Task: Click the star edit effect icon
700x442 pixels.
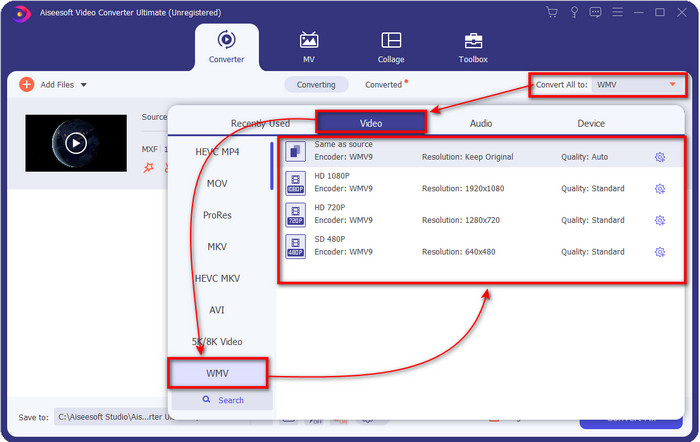Action: click(x=148, y=167)
